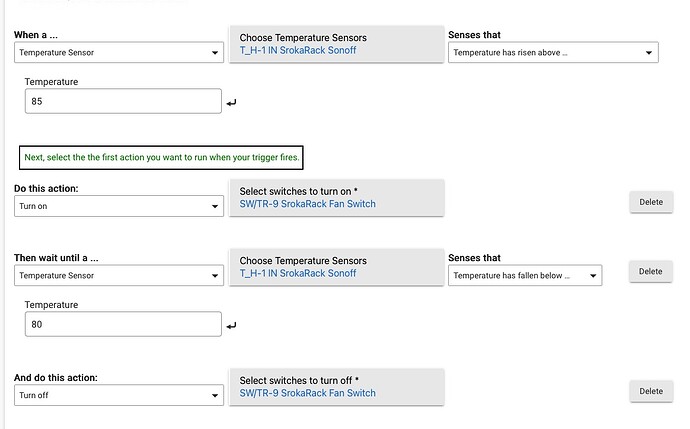Expand the 'Temperature has fallen below' dropdown

pyautogui.click(x=525, y=275)
